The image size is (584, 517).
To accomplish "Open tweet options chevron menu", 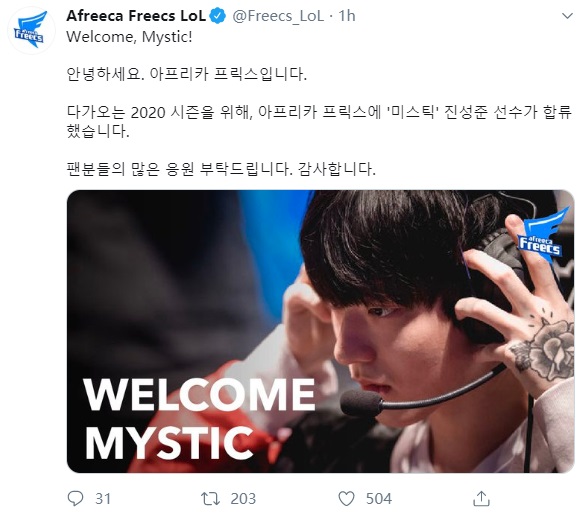I will (567, 16).
